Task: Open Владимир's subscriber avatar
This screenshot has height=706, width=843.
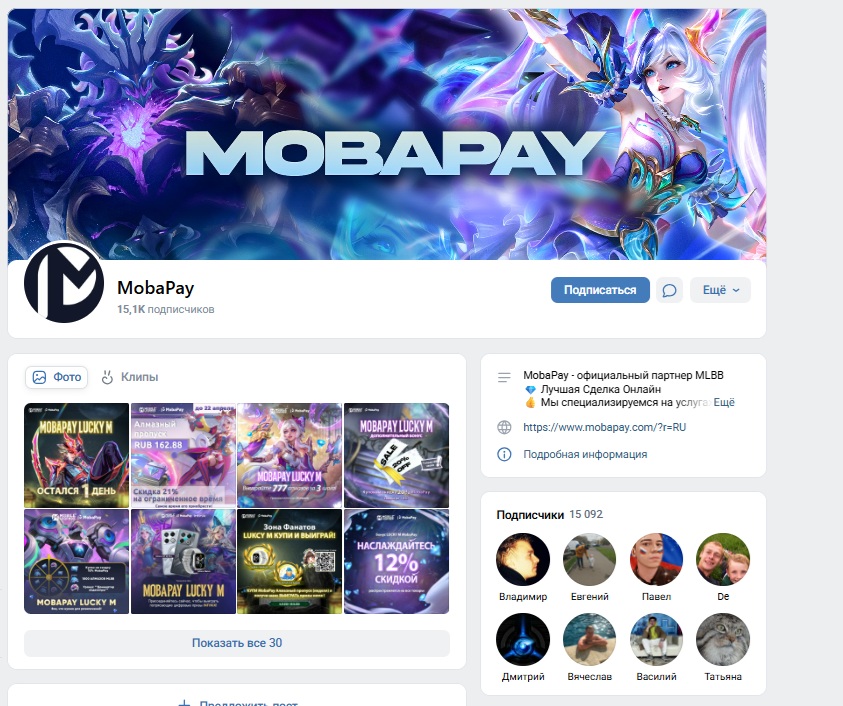Action: (x=523, y=559)
